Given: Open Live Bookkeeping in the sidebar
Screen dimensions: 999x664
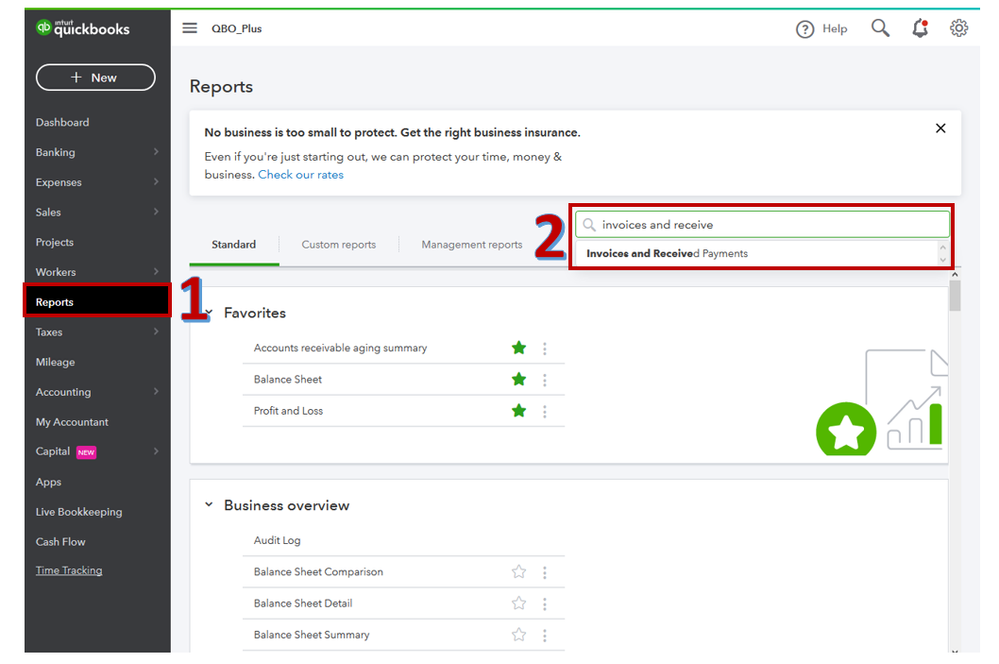Looking at the screenshot, I should (x=79, y=512).
